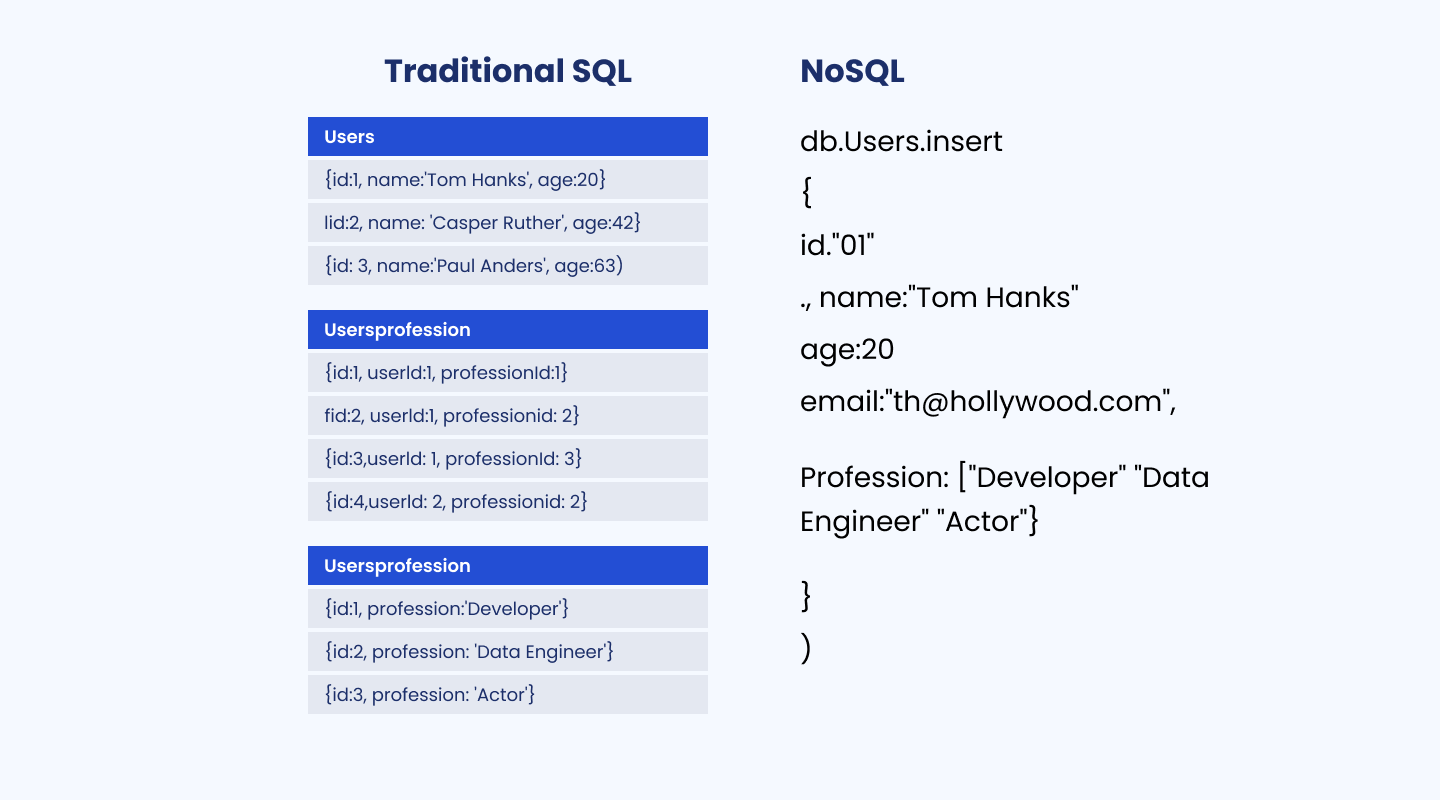Click the 'NoSQL' heading
Screen dimensions: 1440x800
click(x=852, y=71)
